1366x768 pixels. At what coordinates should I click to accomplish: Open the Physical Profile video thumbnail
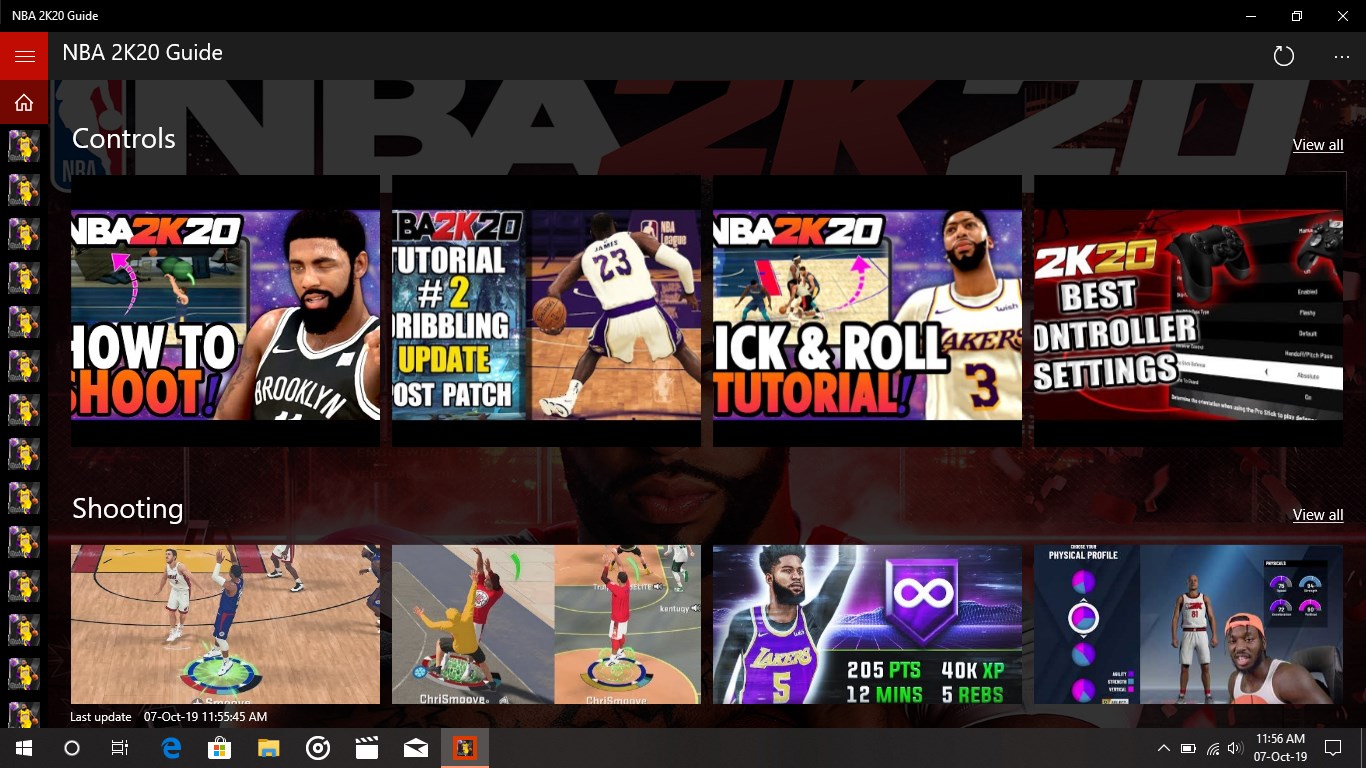click(x=1189, y=625)
